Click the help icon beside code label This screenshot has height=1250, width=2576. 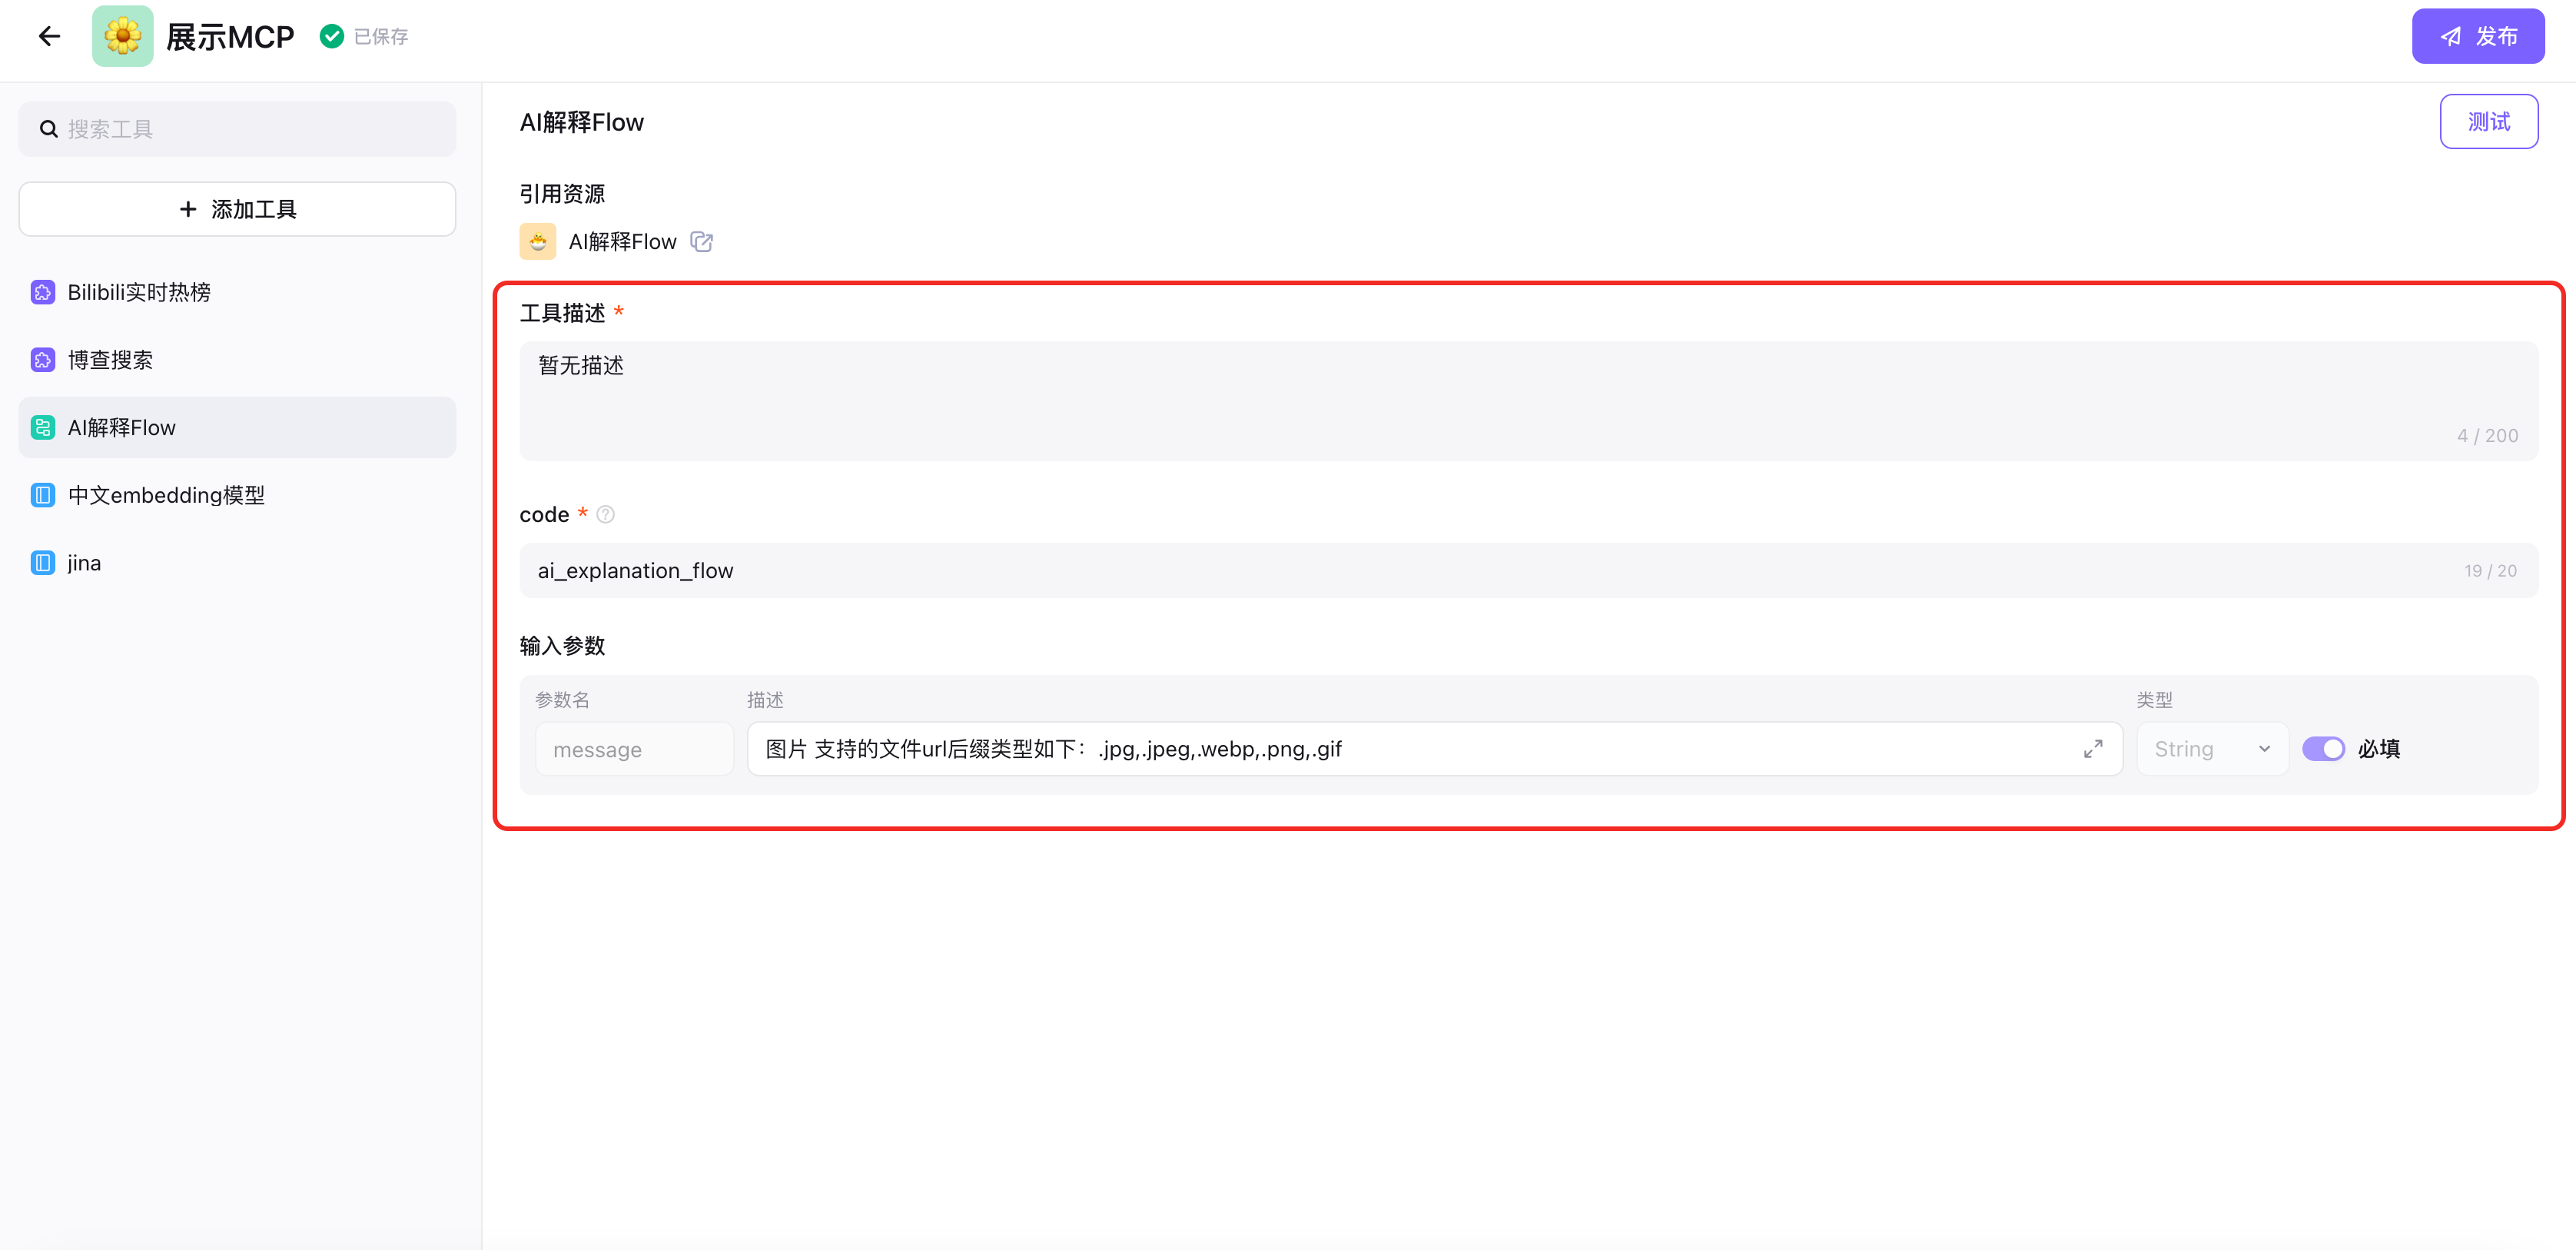[605, 515]
